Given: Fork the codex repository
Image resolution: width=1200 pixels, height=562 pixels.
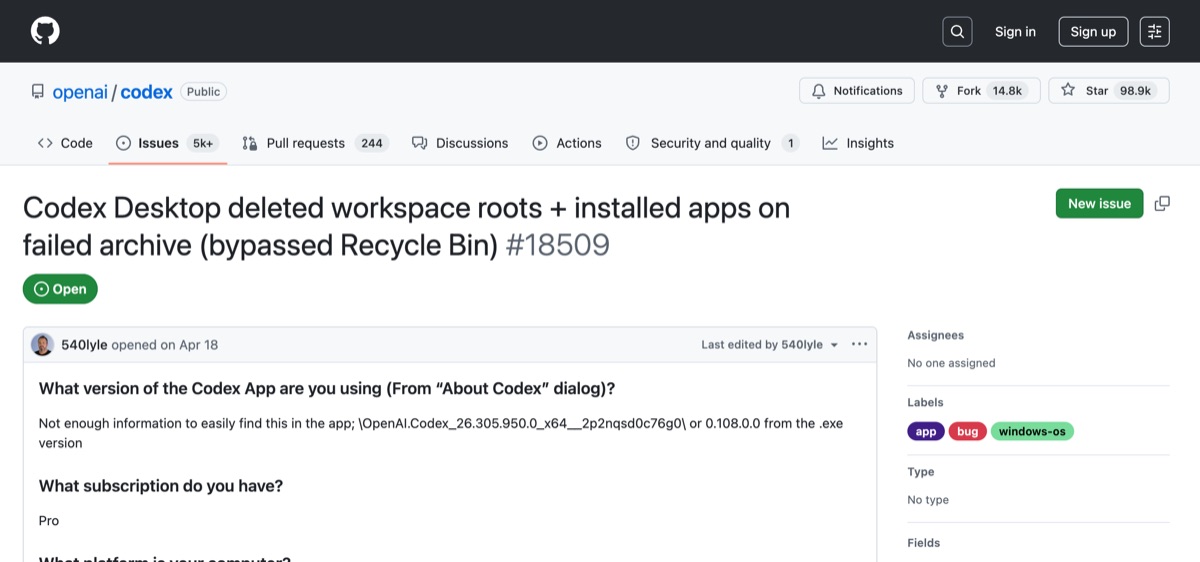Looking at the screenshot, I should pyautogui.click(x=981, y=91).
